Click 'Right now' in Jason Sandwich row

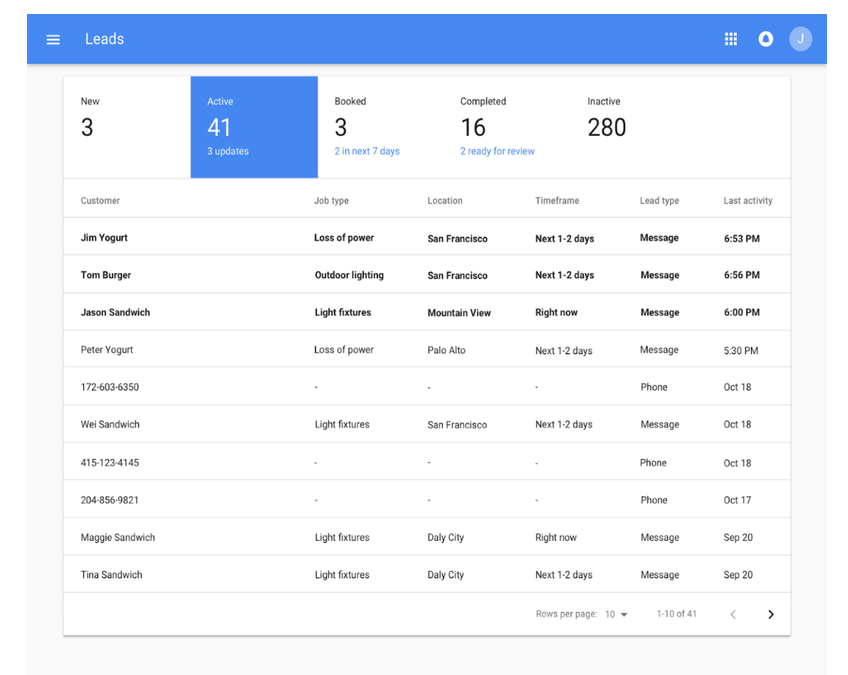(556, 313)
